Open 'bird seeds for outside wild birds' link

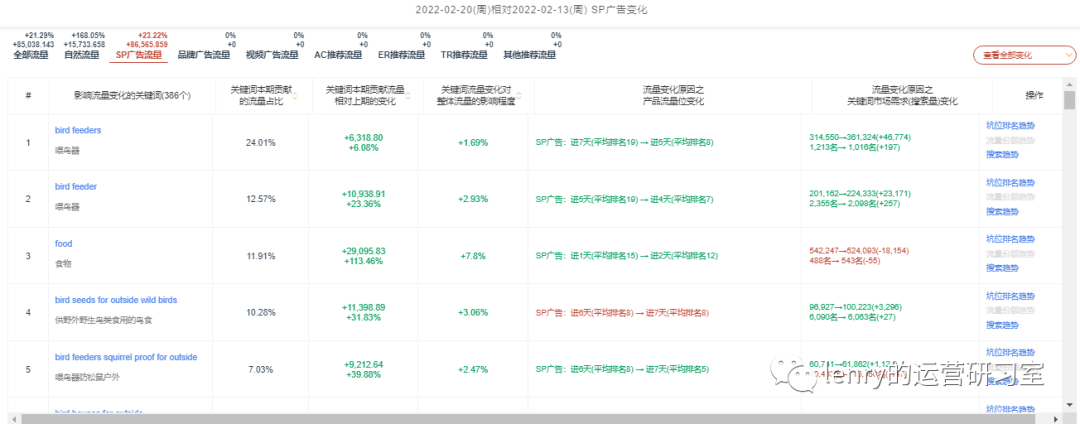(116, 300)
